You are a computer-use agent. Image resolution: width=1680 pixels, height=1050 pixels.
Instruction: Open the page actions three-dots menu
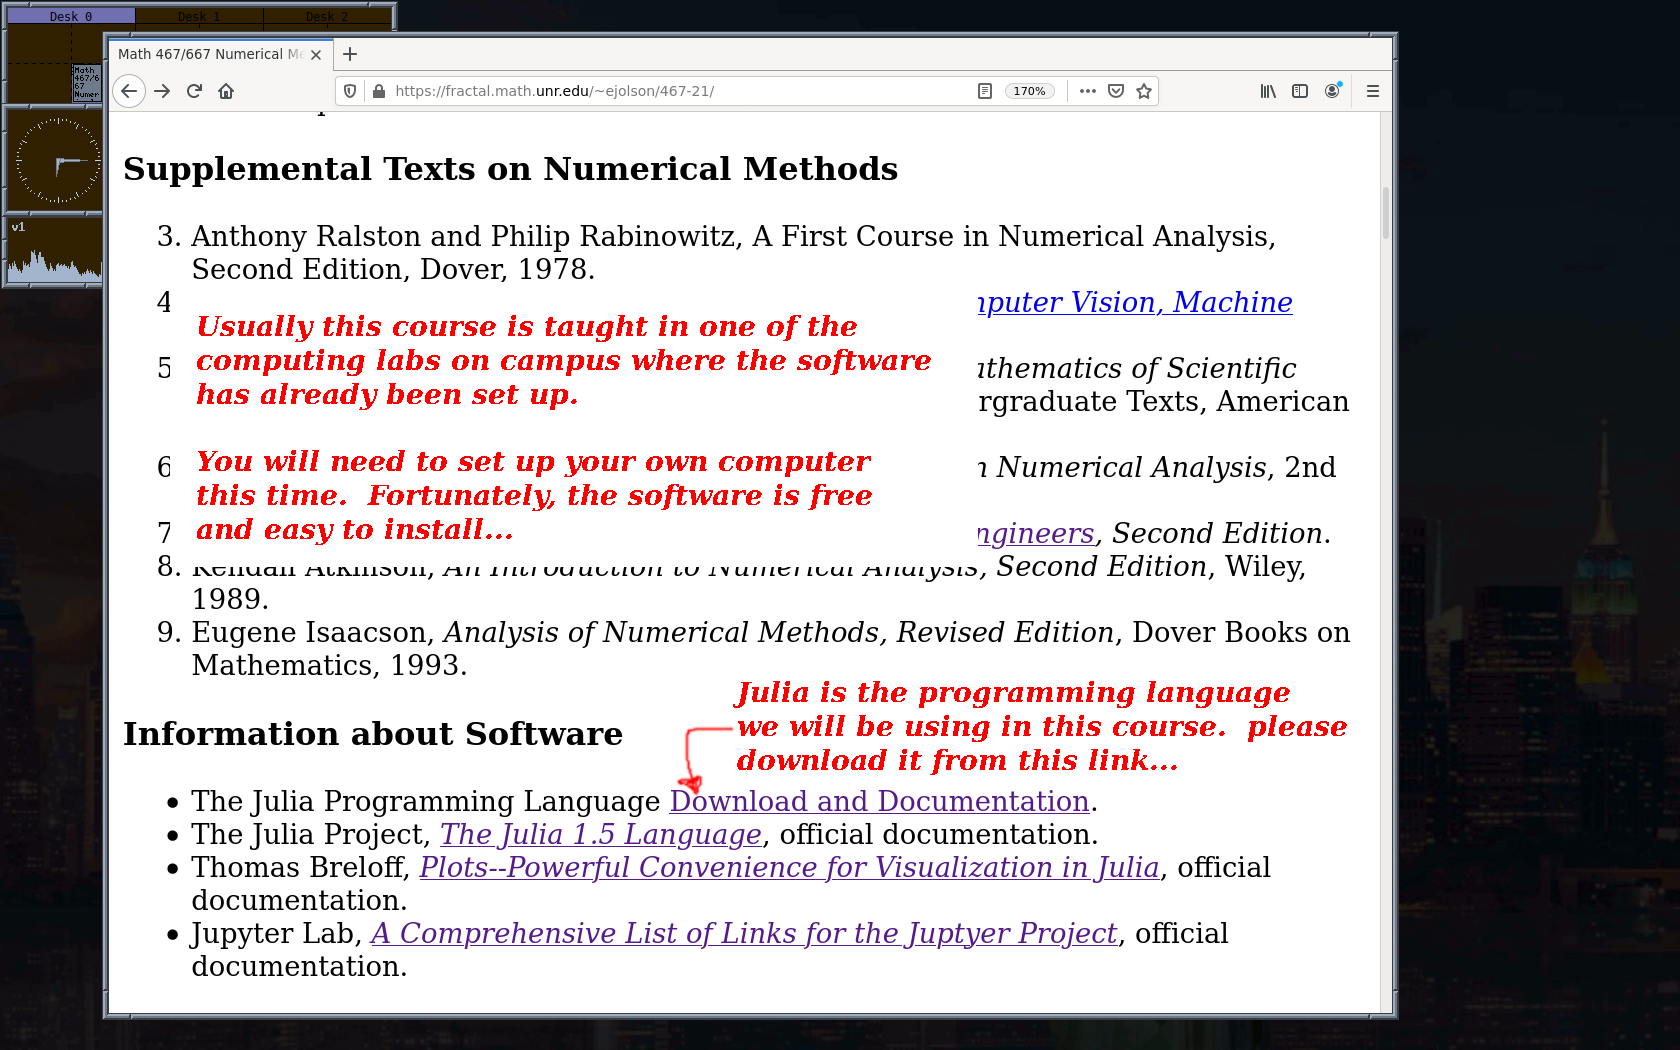(1088, 91)
